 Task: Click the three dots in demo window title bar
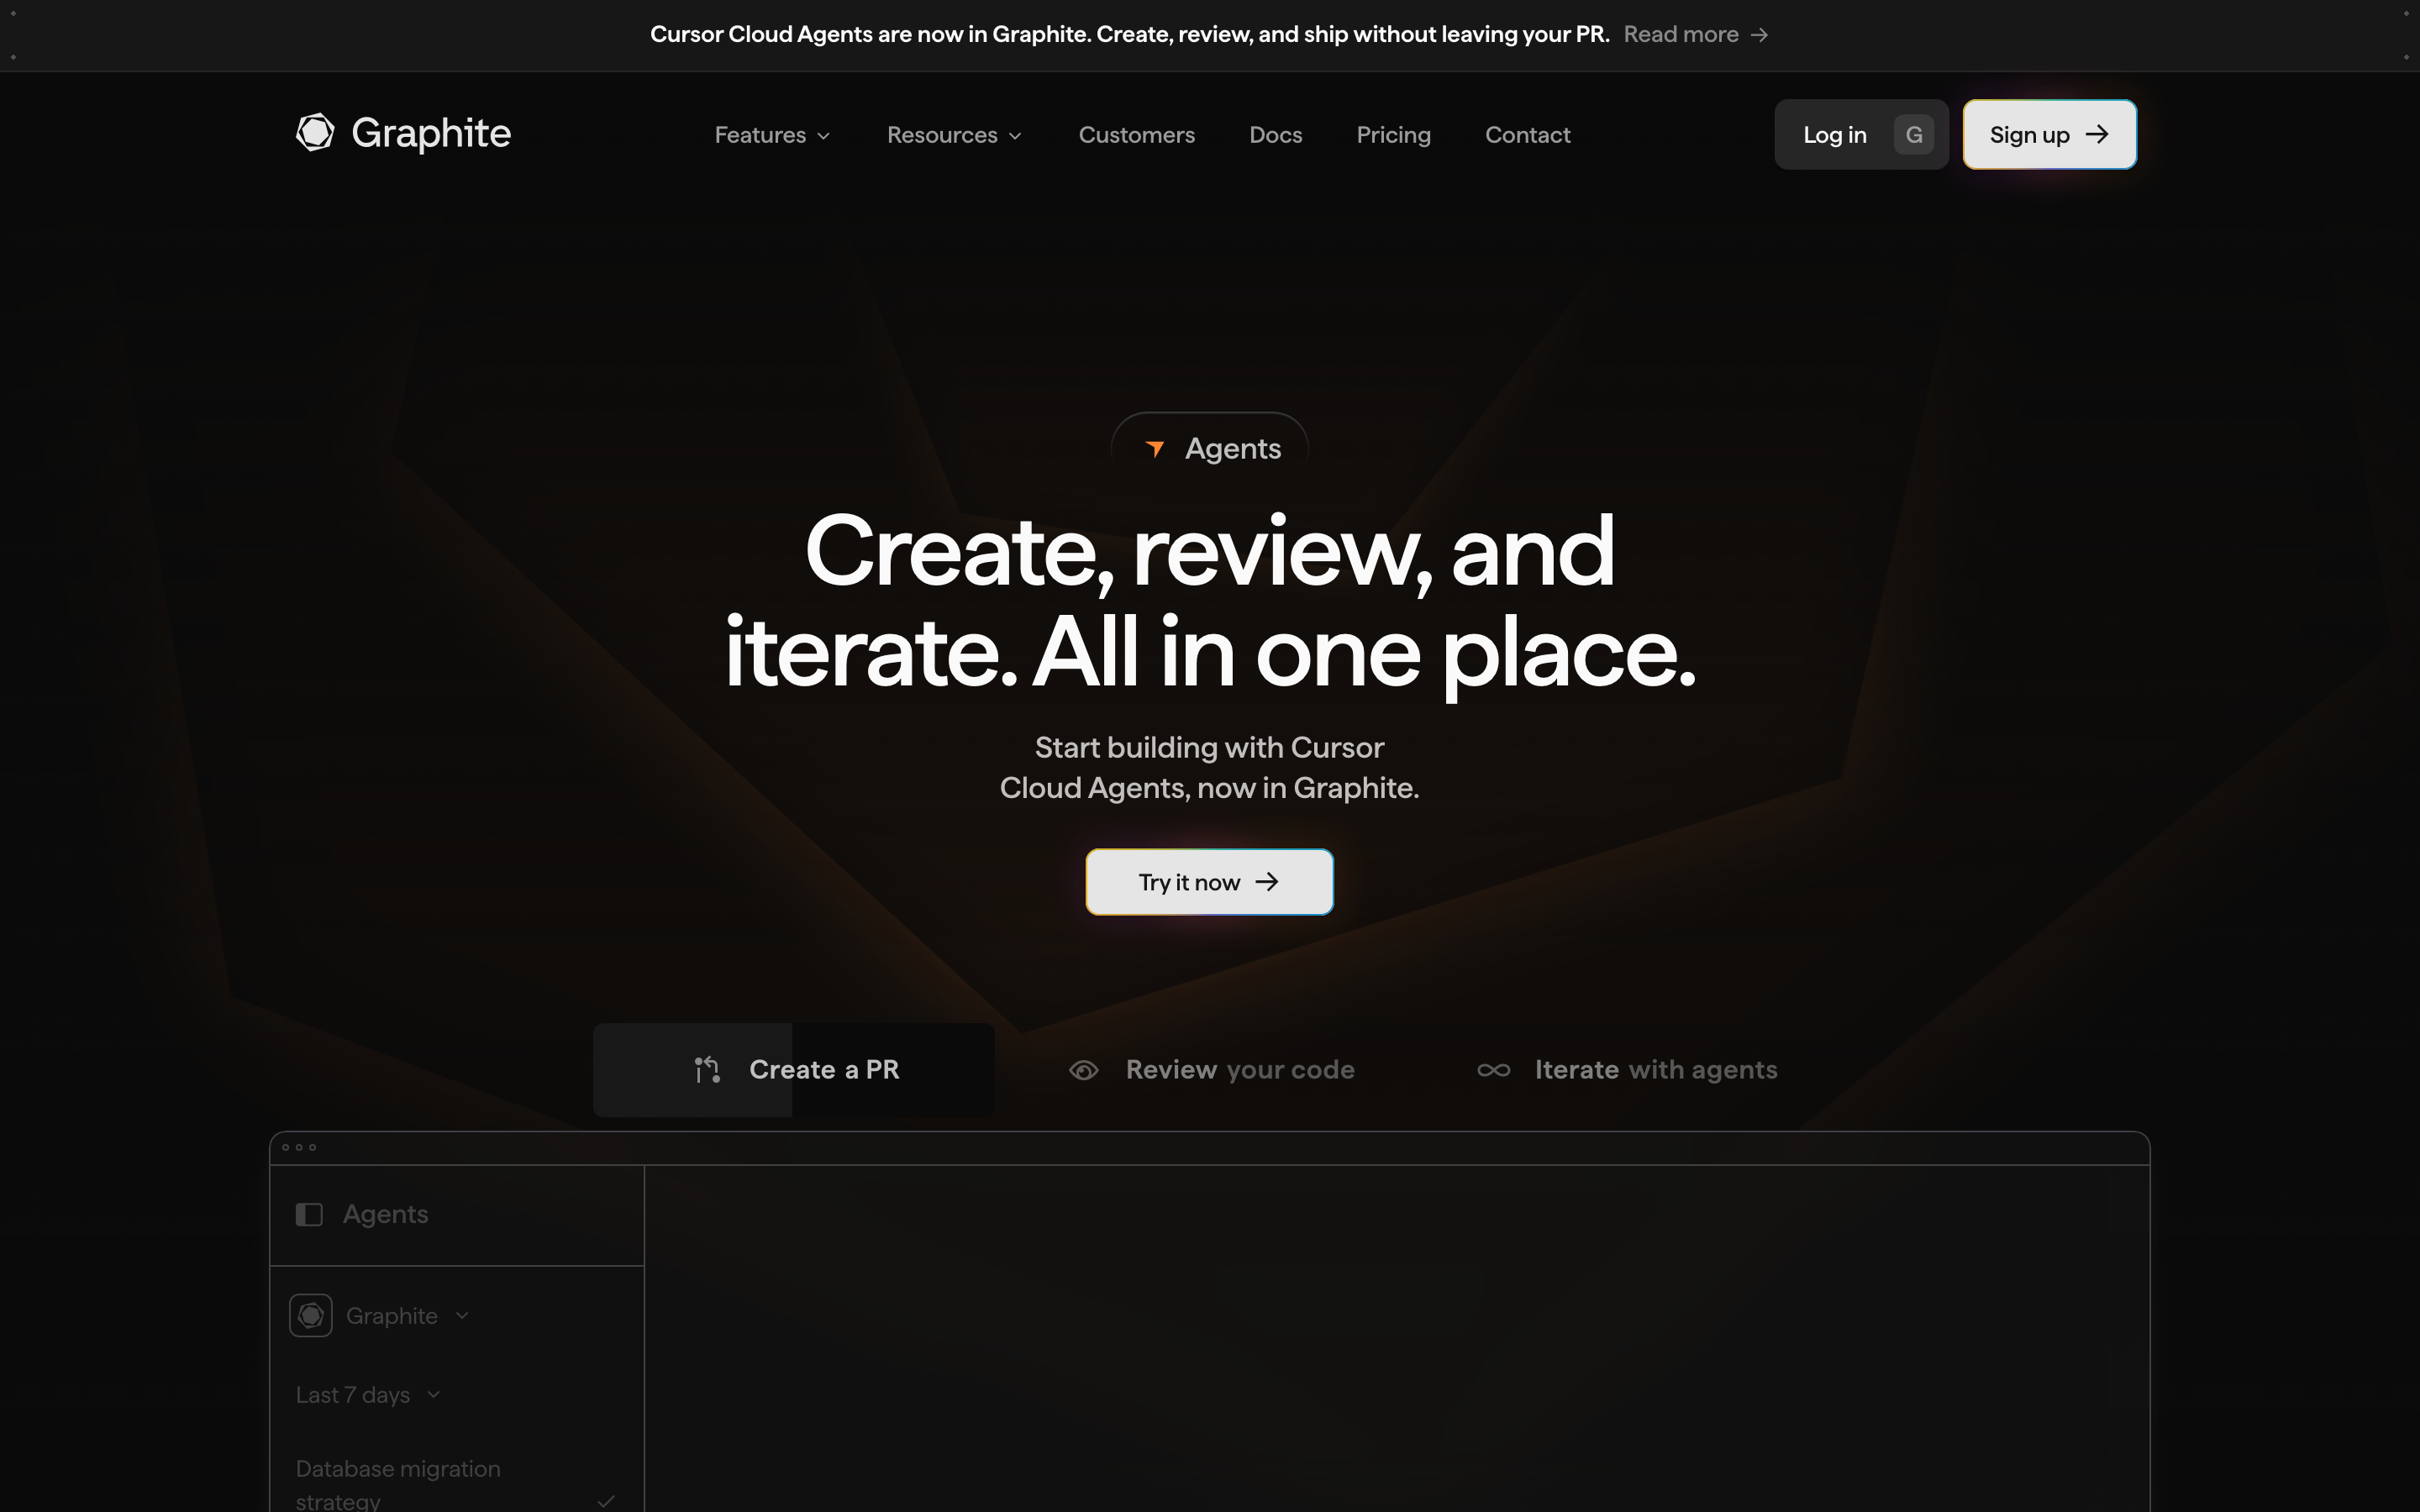click(299, 1147)
